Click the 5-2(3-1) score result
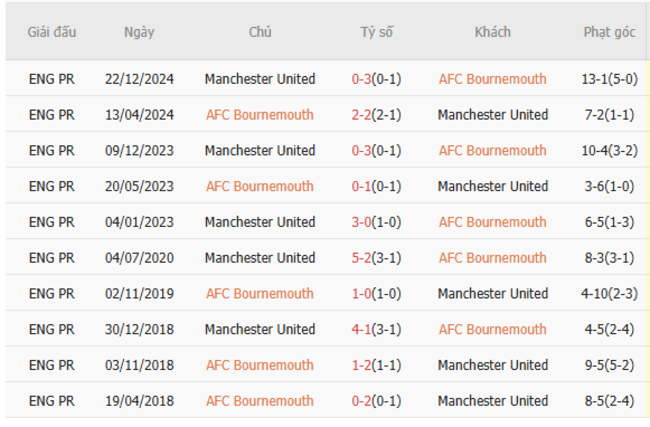650x427 pixels. [x=377, y=258]
